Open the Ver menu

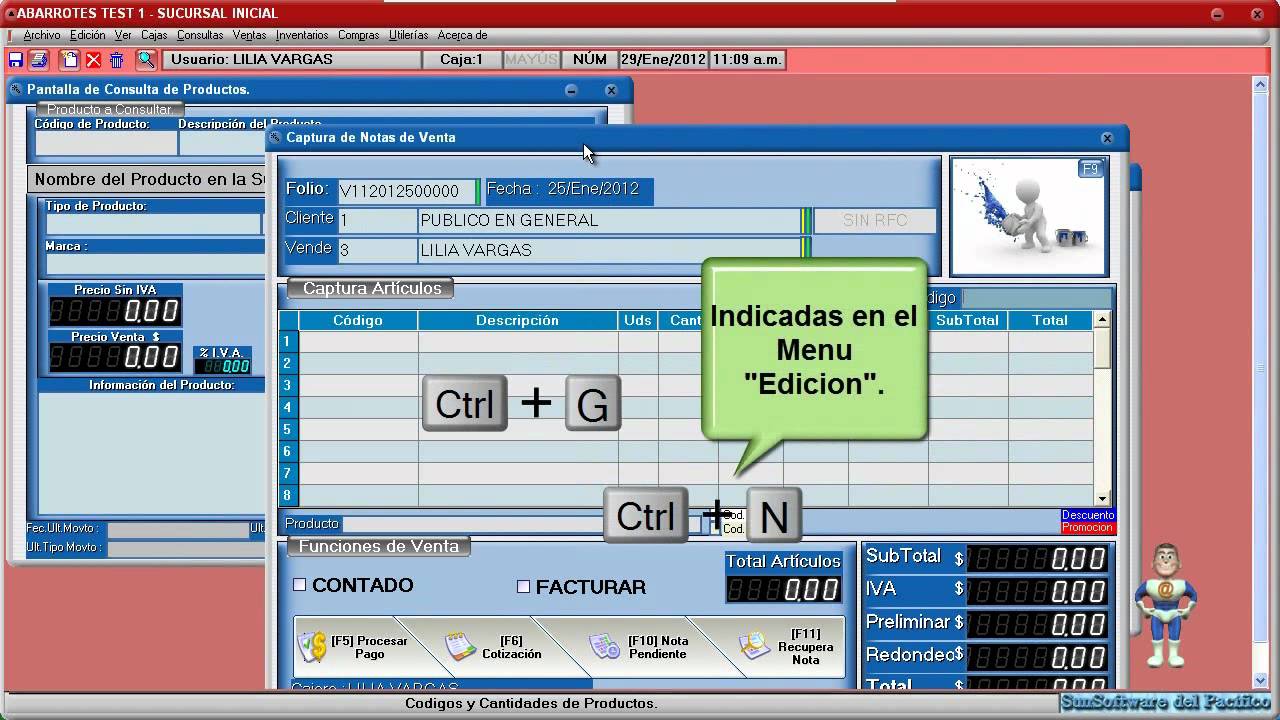pyautogui.click(x=123, y=35)
